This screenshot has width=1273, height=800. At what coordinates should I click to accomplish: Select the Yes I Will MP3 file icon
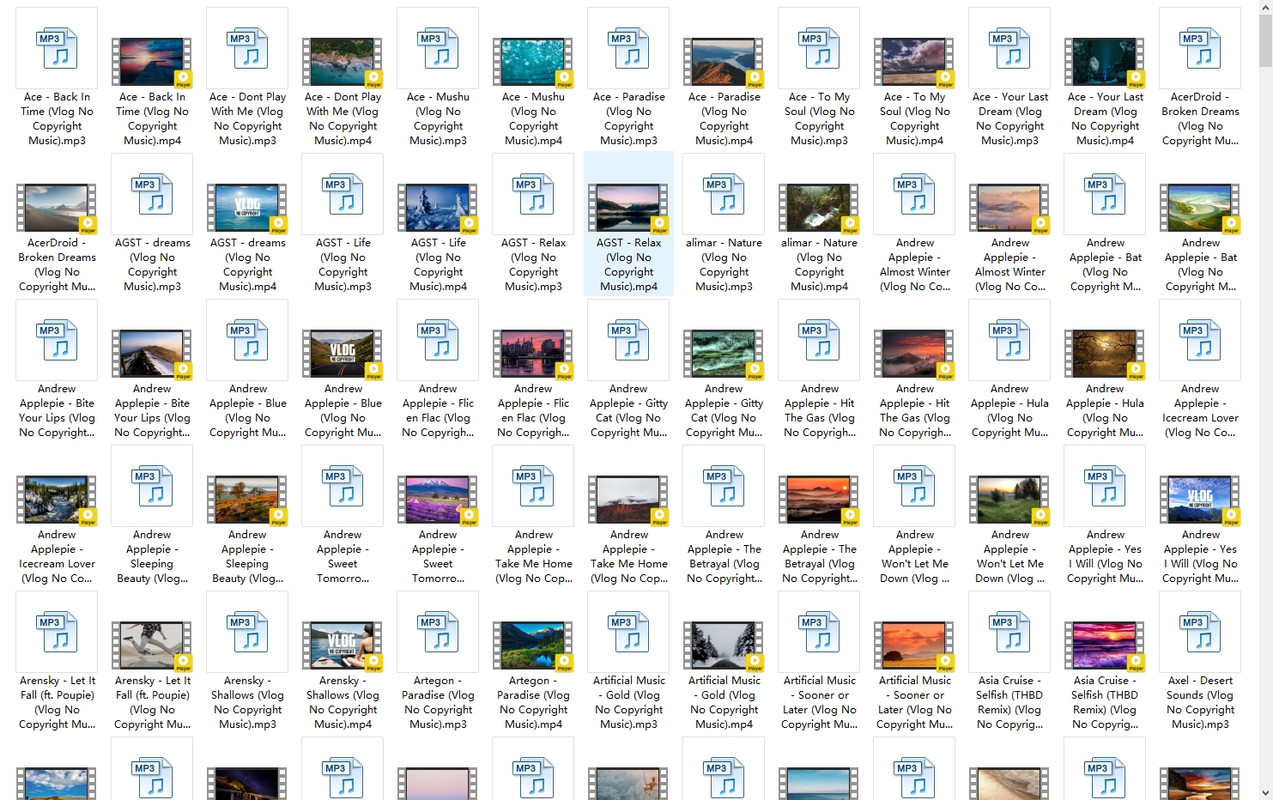(x=1106, y=486)
